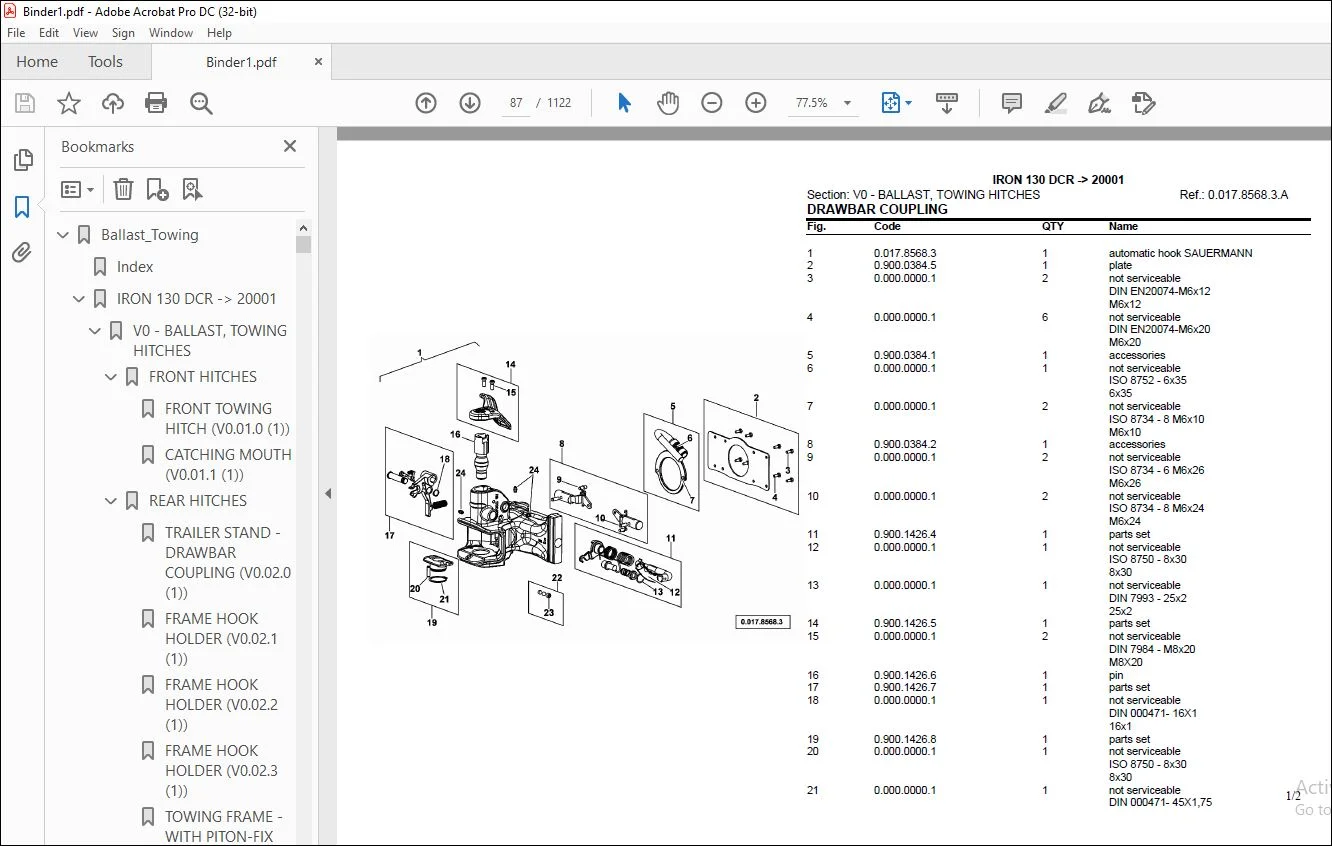Open TRAILER STAND - DRAWBAR COUPLING bookmark
1332x846 pixels.
coord(228,563)
